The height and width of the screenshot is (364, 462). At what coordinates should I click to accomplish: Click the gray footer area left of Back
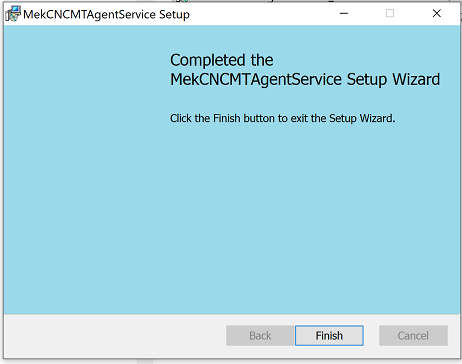click(x=115, y=336)
